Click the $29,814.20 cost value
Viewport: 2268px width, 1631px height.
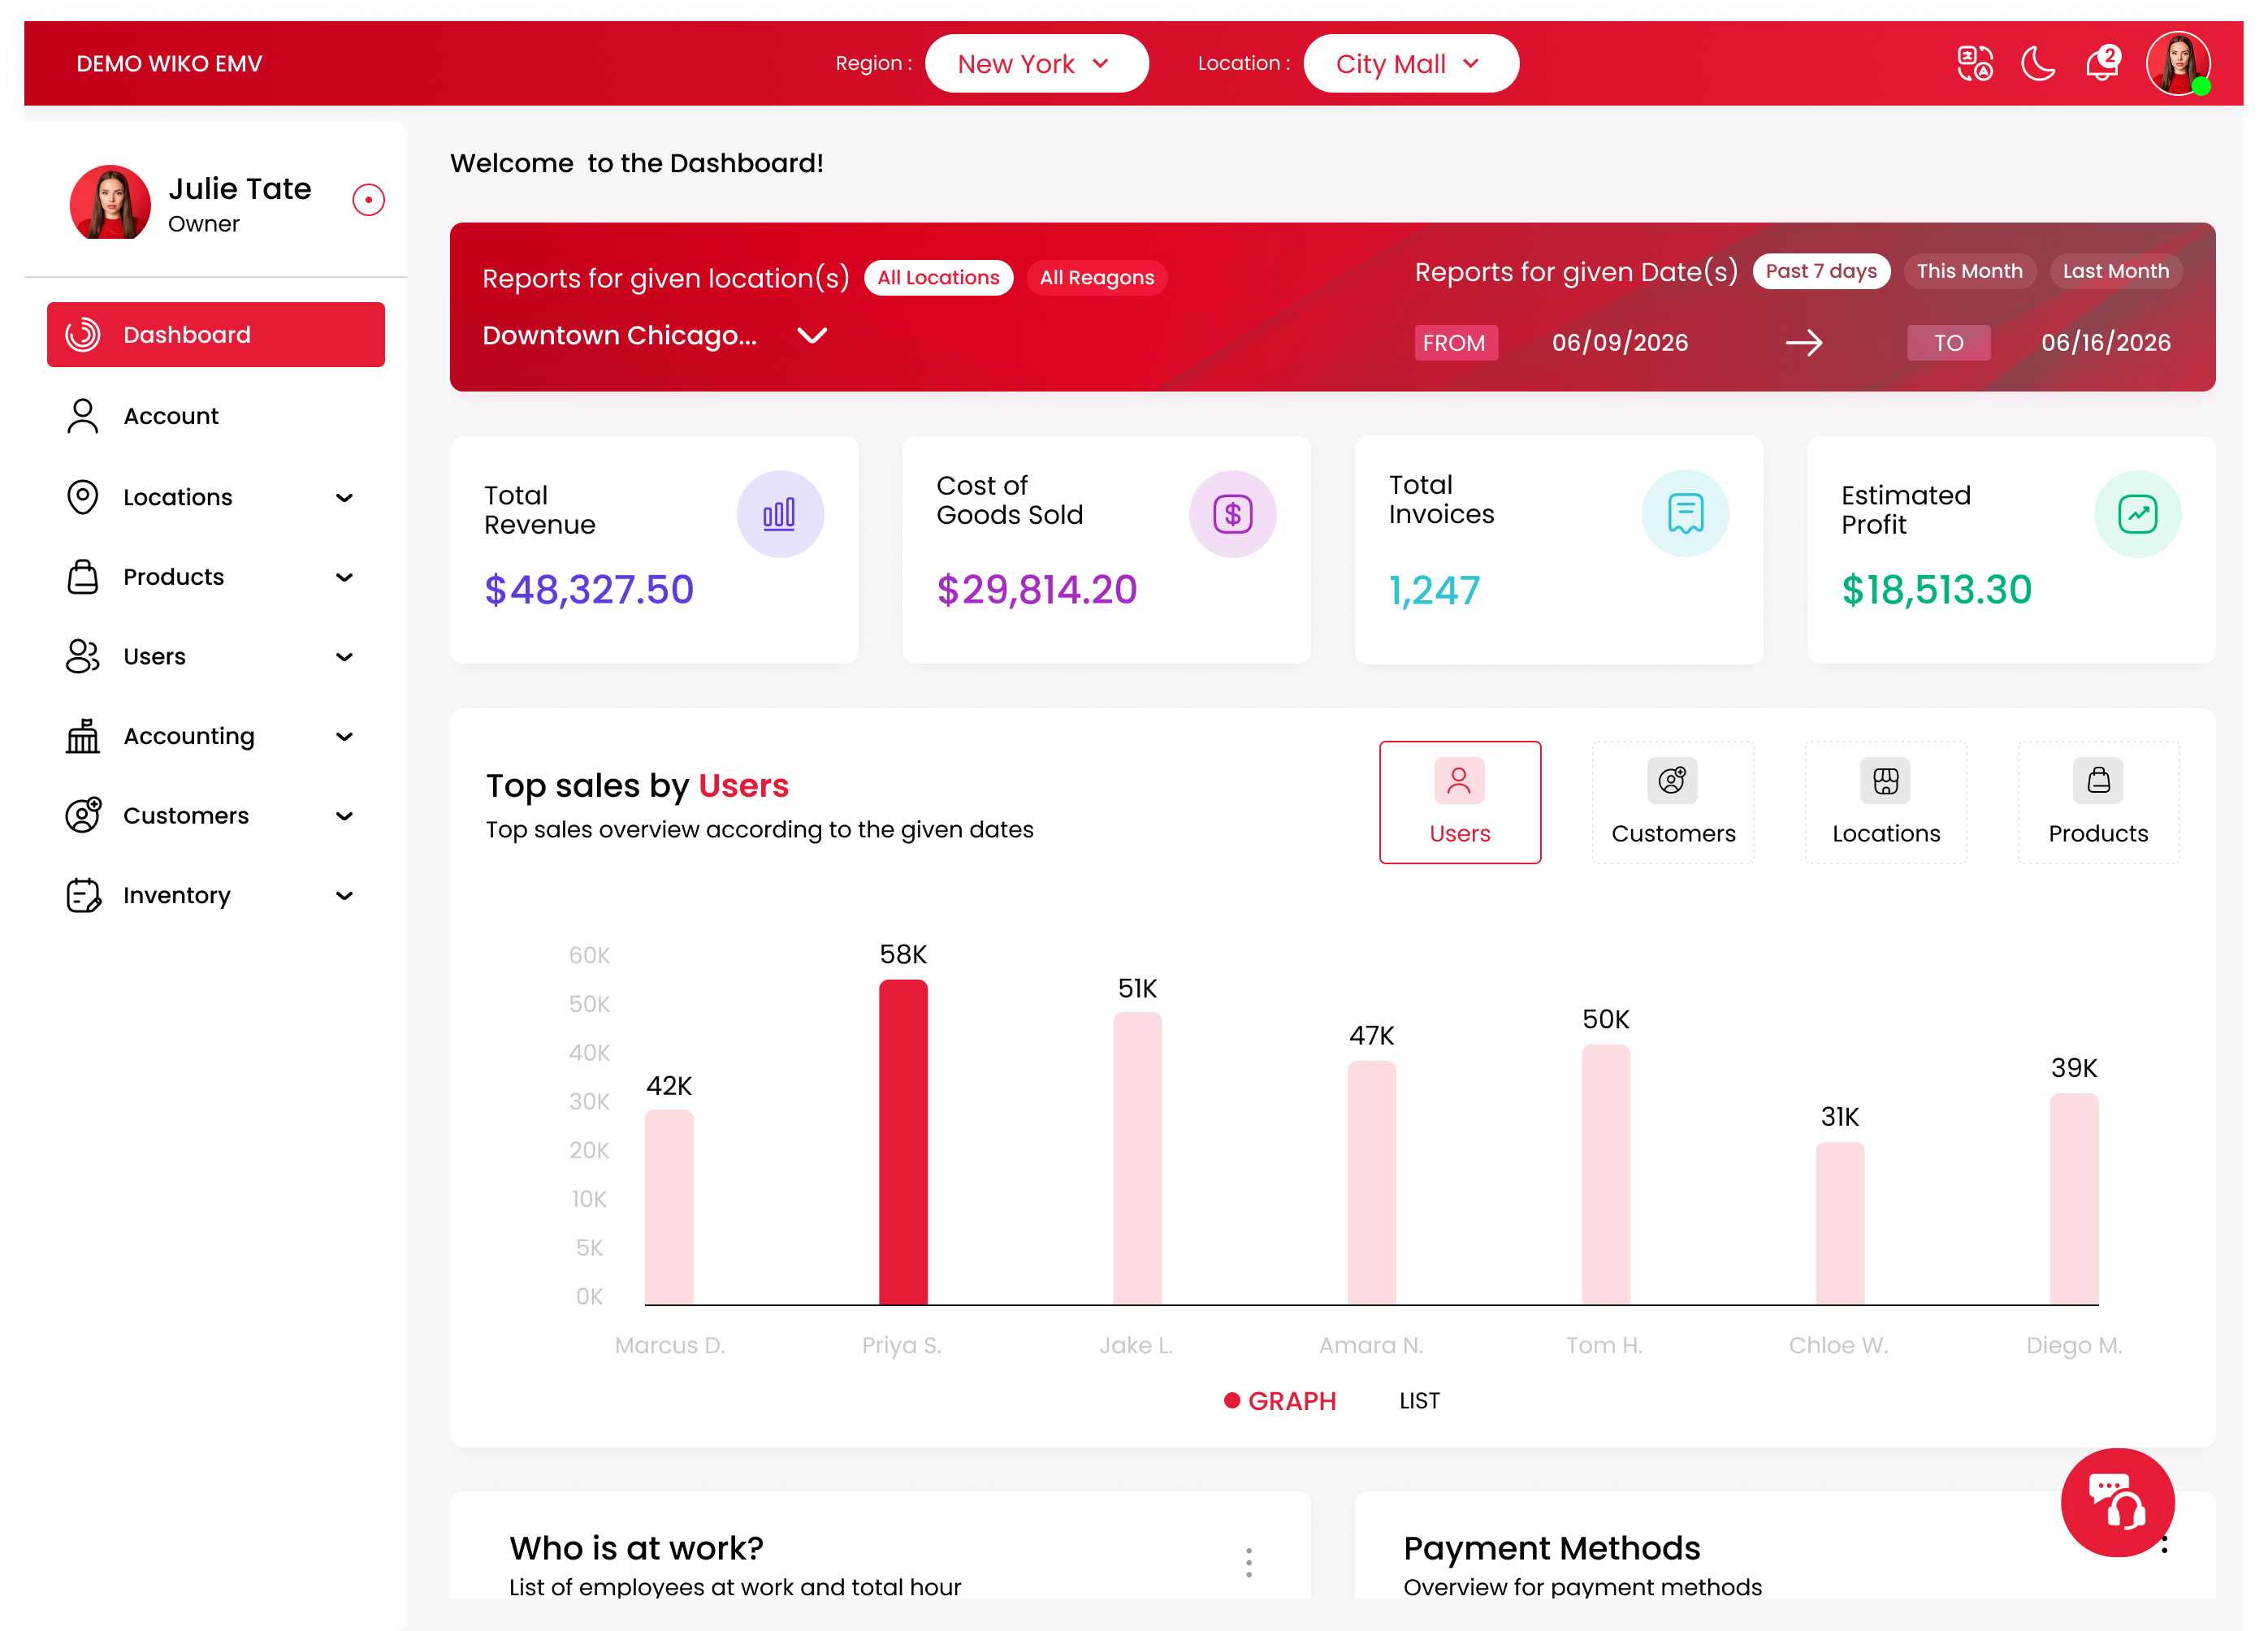click(1036, 590)
